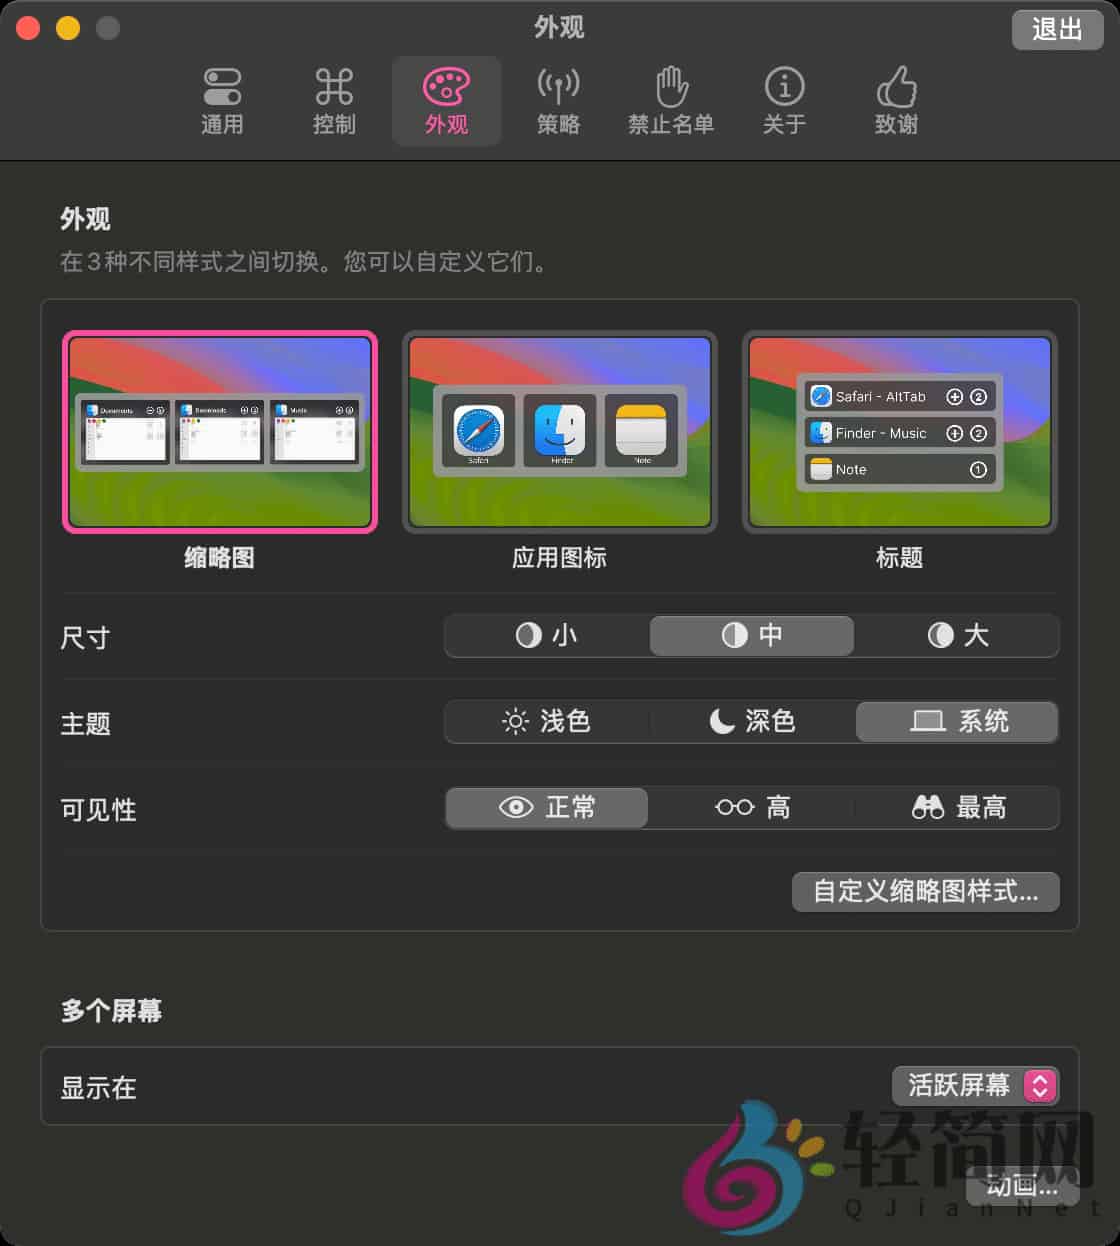Select the 缩略图 style preview thumbnail

220,432
